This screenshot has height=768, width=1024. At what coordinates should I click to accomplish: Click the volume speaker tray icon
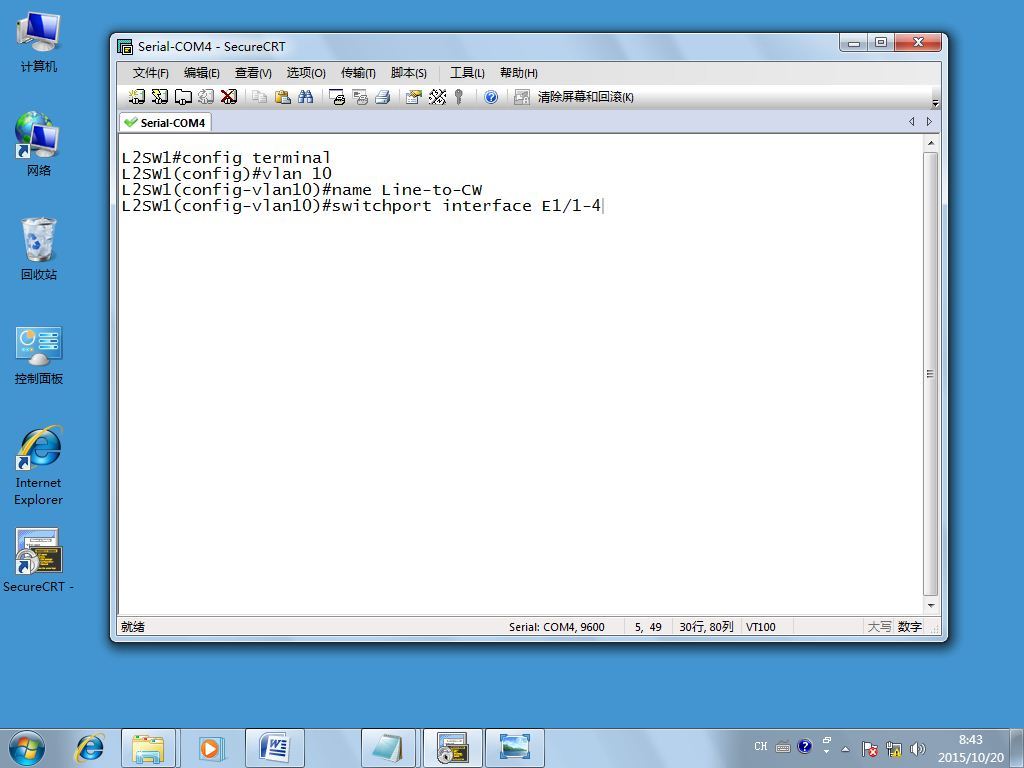(918, 748)
